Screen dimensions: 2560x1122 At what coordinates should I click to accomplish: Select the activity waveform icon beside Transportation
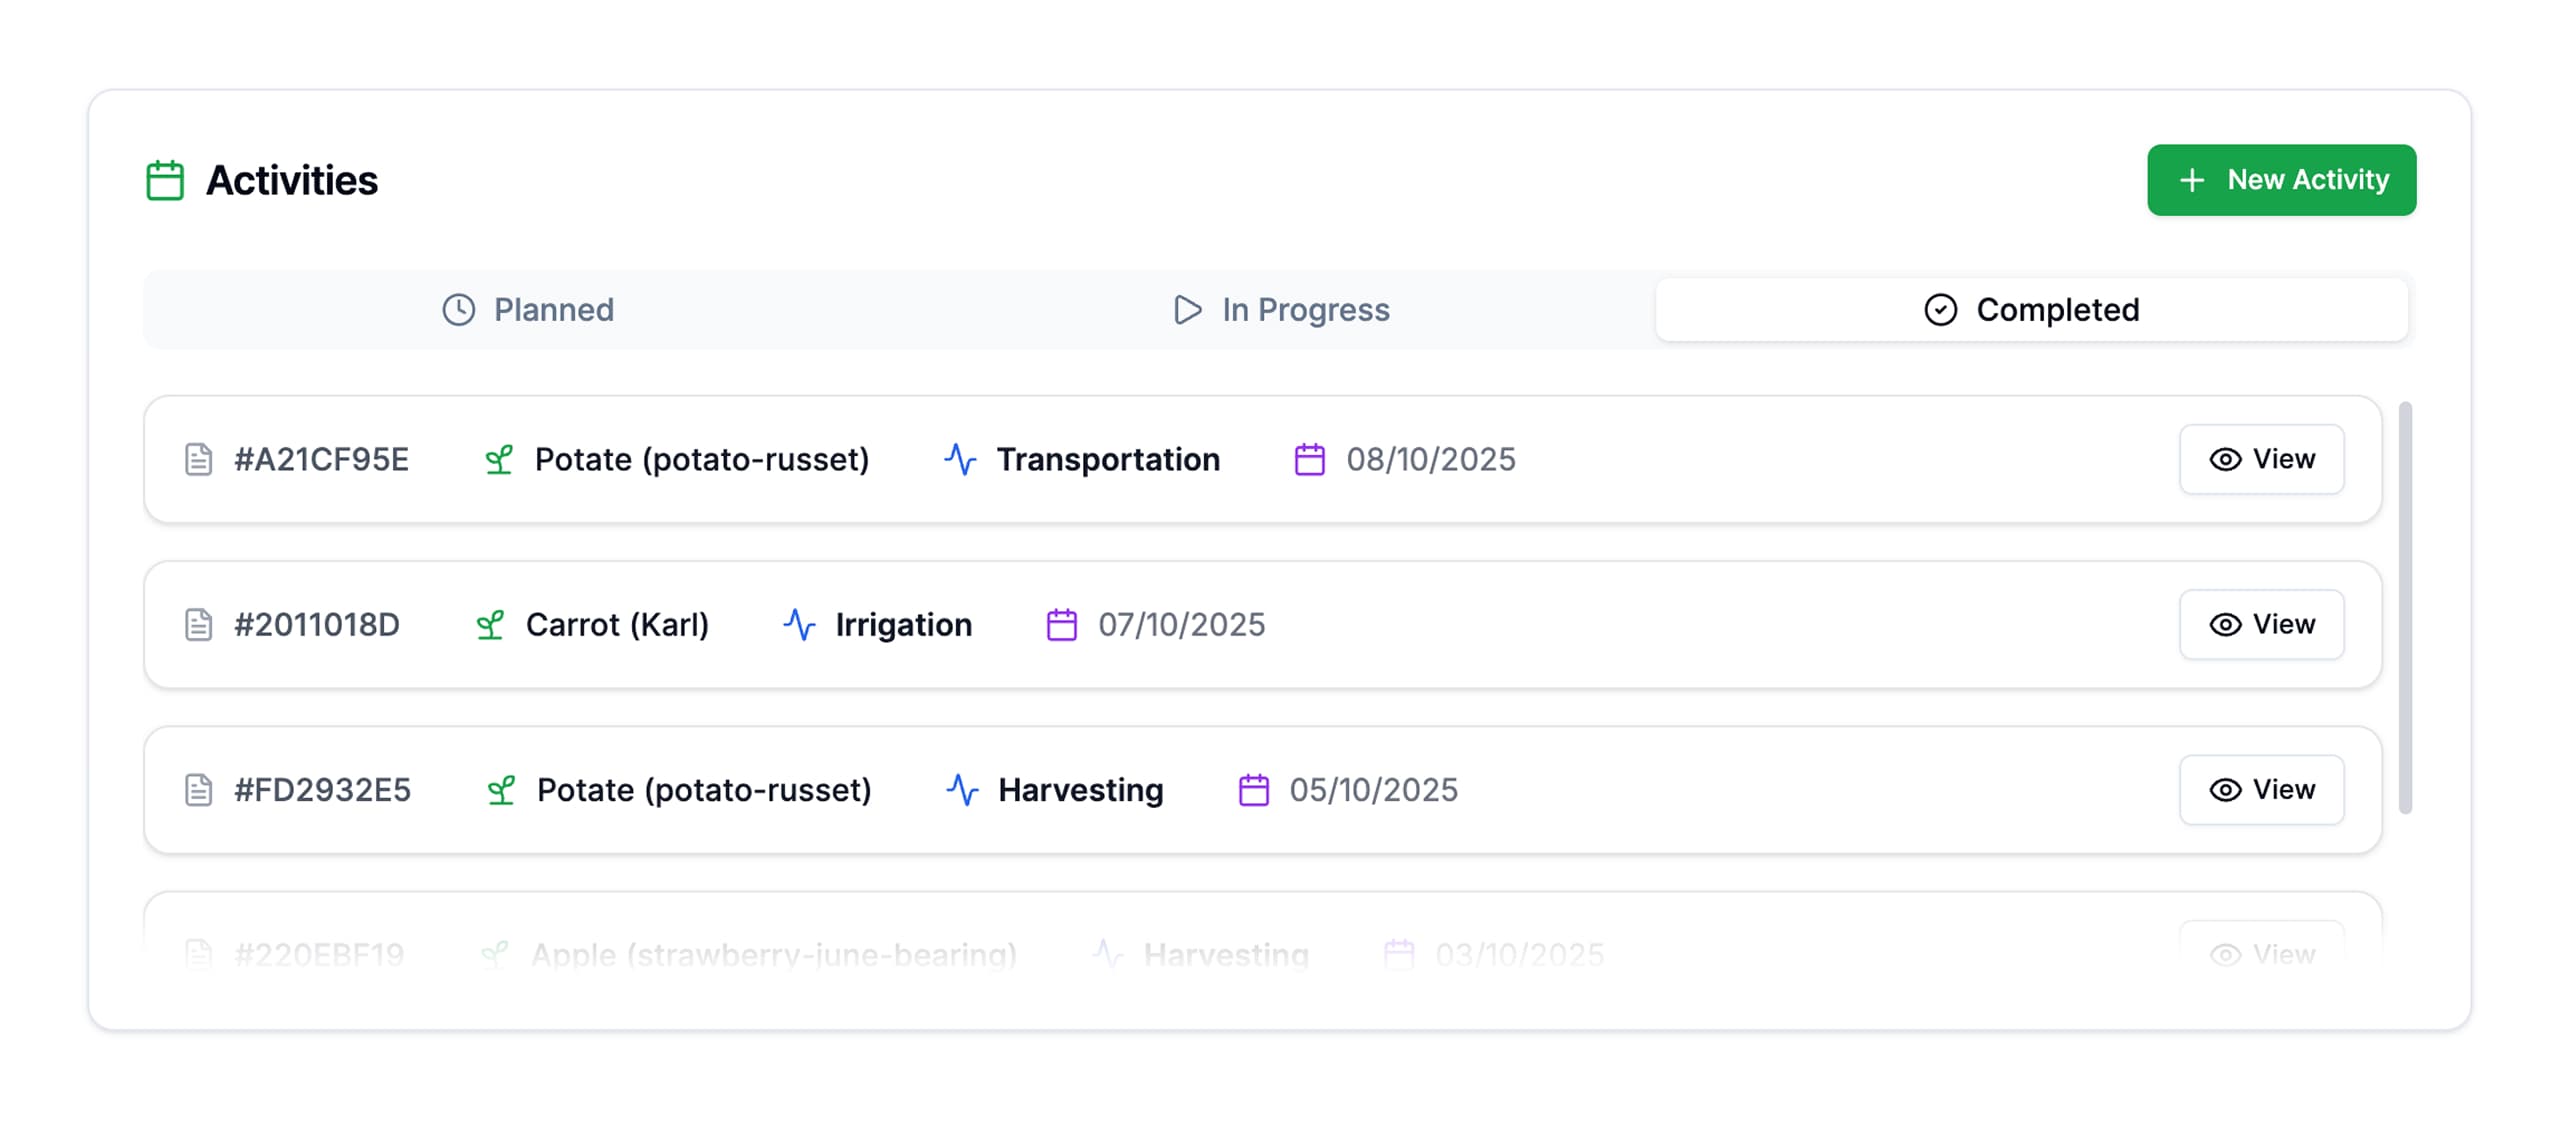(x=960, y=459)
